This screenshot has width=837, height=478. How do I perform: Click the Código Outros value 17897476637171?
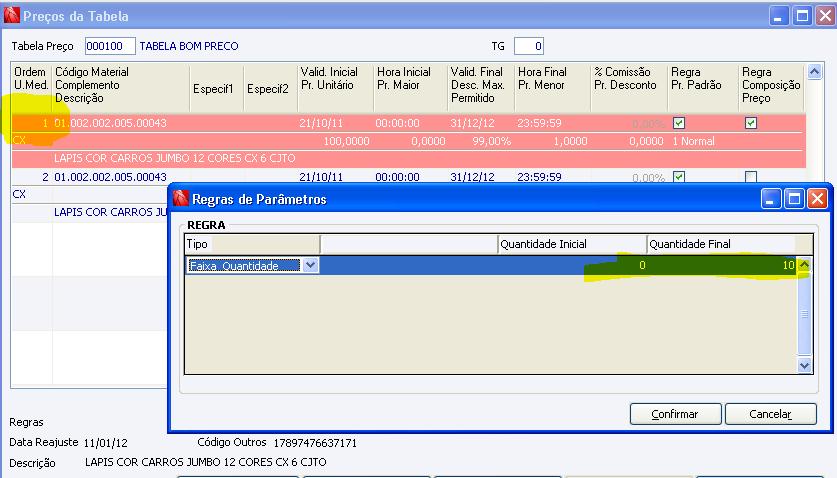point(315,443)
